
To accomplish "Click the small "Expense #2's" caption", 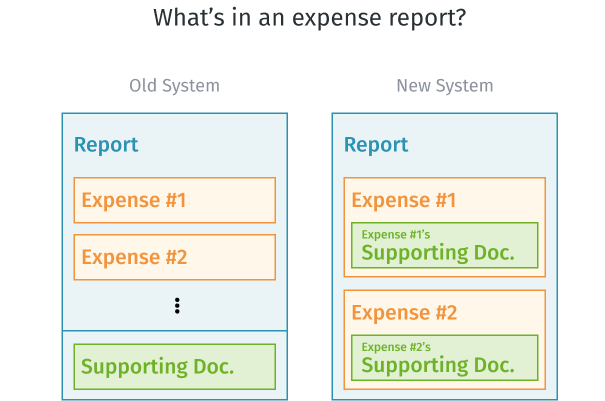I will 396,347.
